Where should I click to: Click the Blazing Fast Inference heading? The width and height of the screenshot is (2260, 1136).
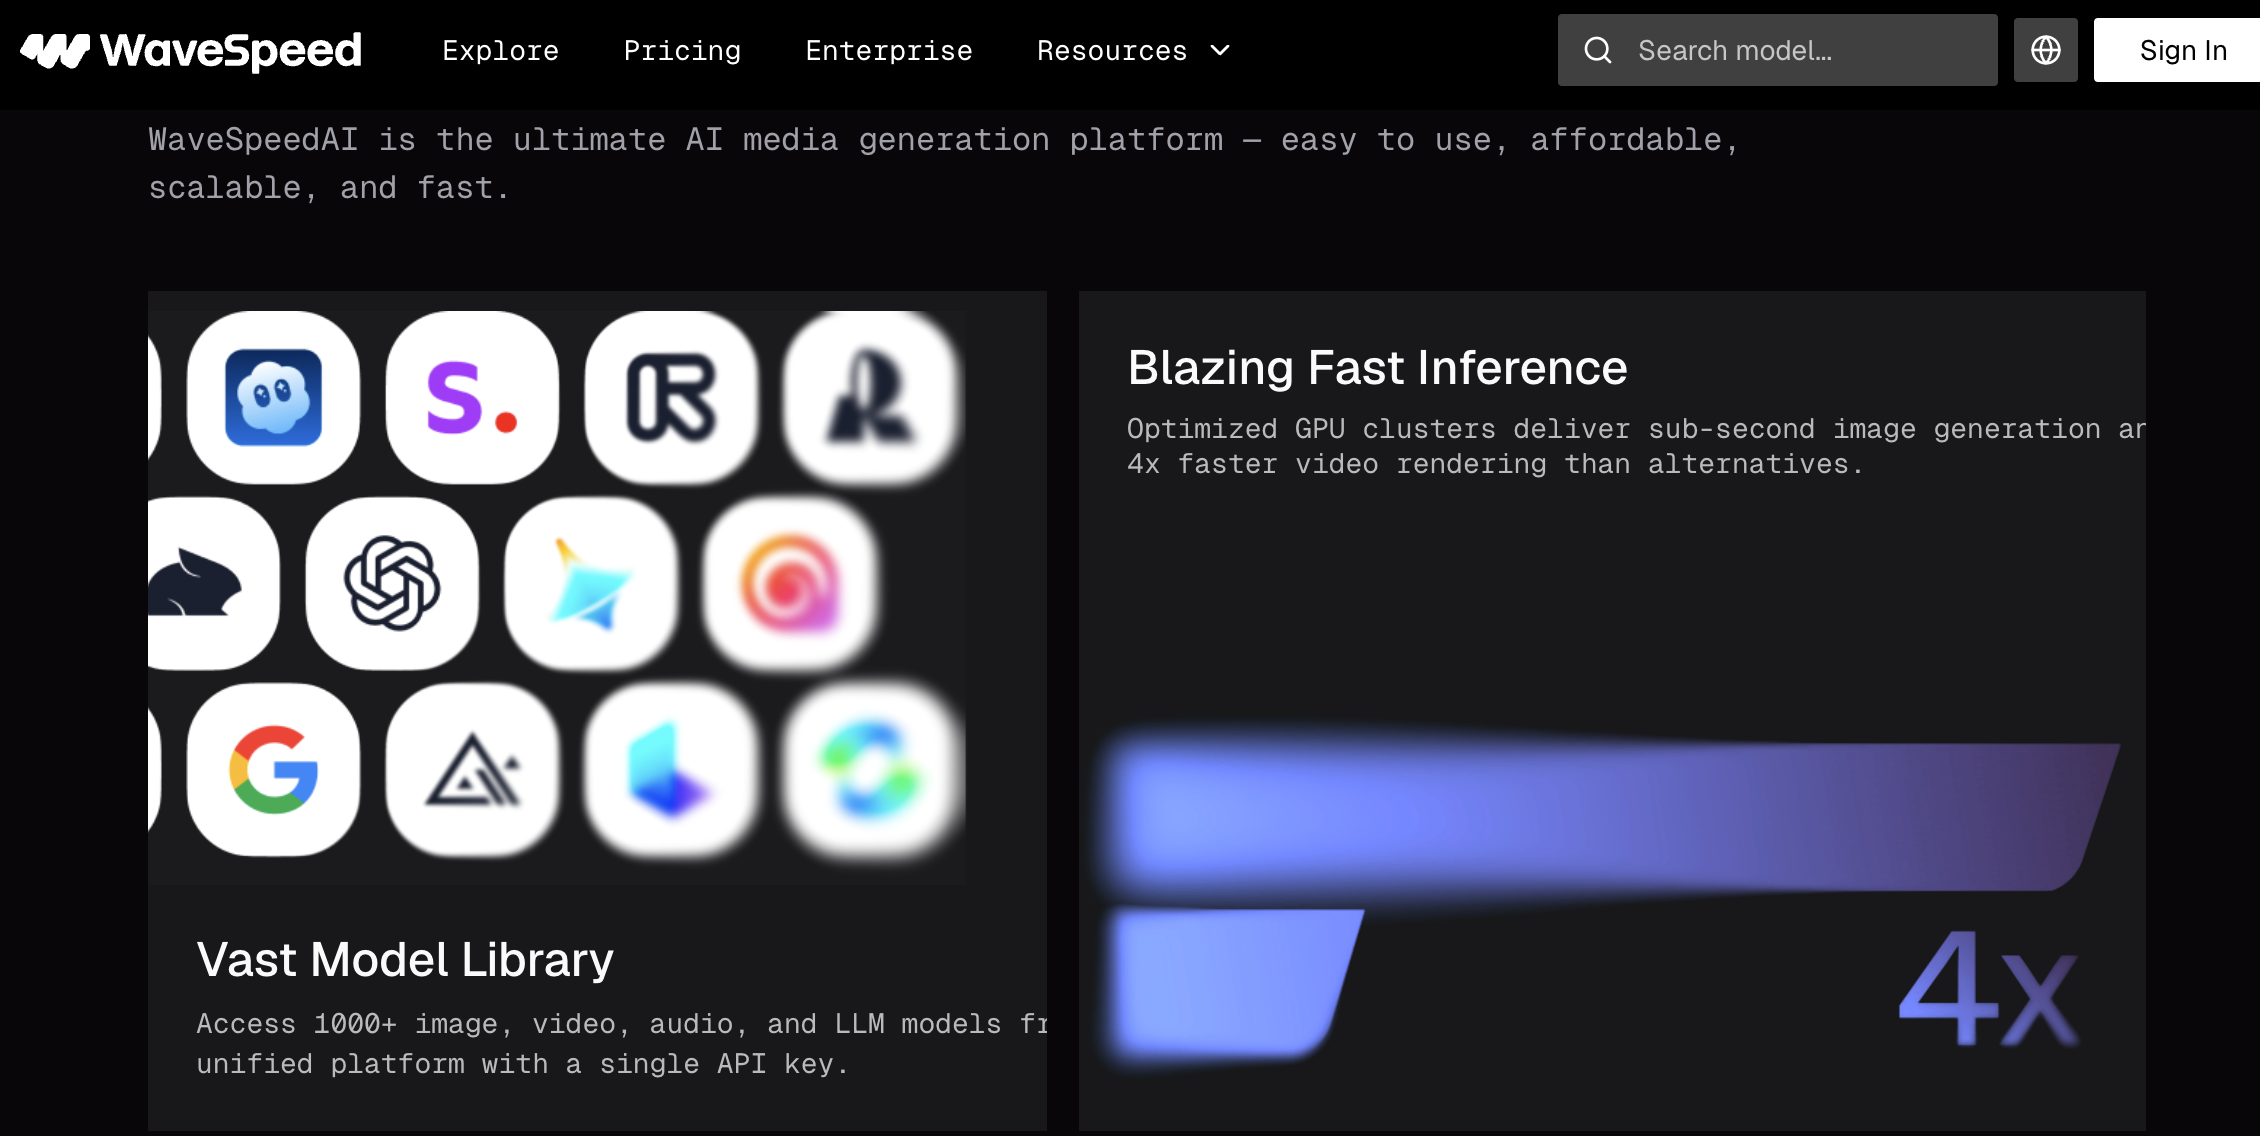coord(1377,368)
